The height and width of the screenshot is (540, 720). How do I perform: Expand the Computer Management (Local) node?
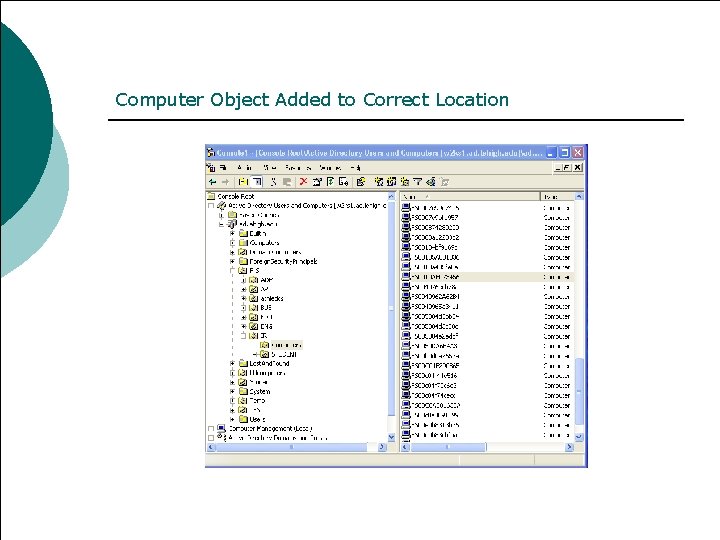(211, 428)
